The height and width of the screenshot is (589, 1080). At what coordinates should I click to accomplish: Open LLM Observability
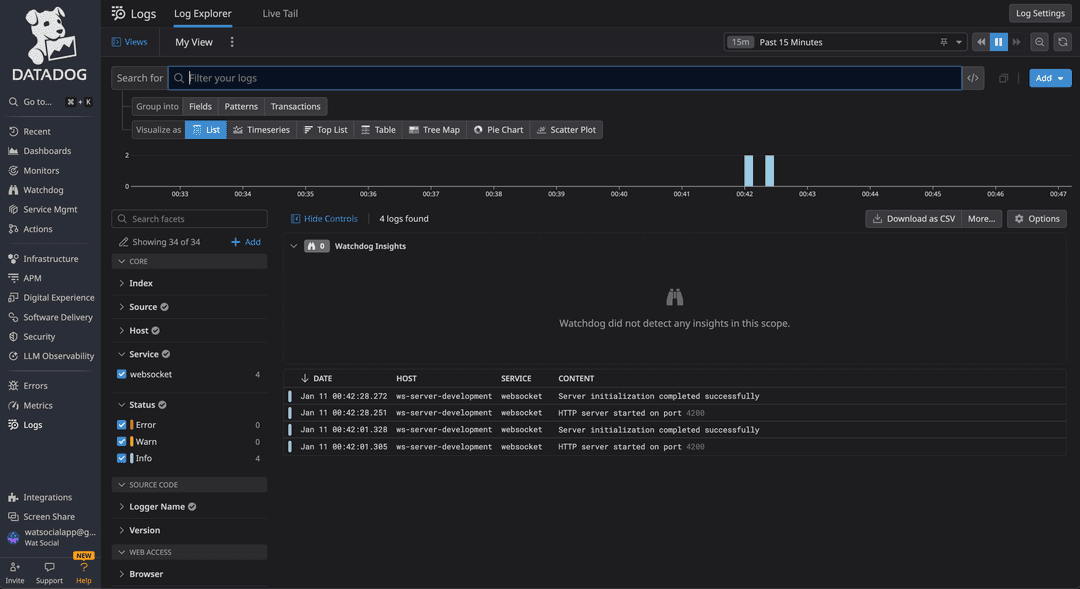(x=51, y=356)
